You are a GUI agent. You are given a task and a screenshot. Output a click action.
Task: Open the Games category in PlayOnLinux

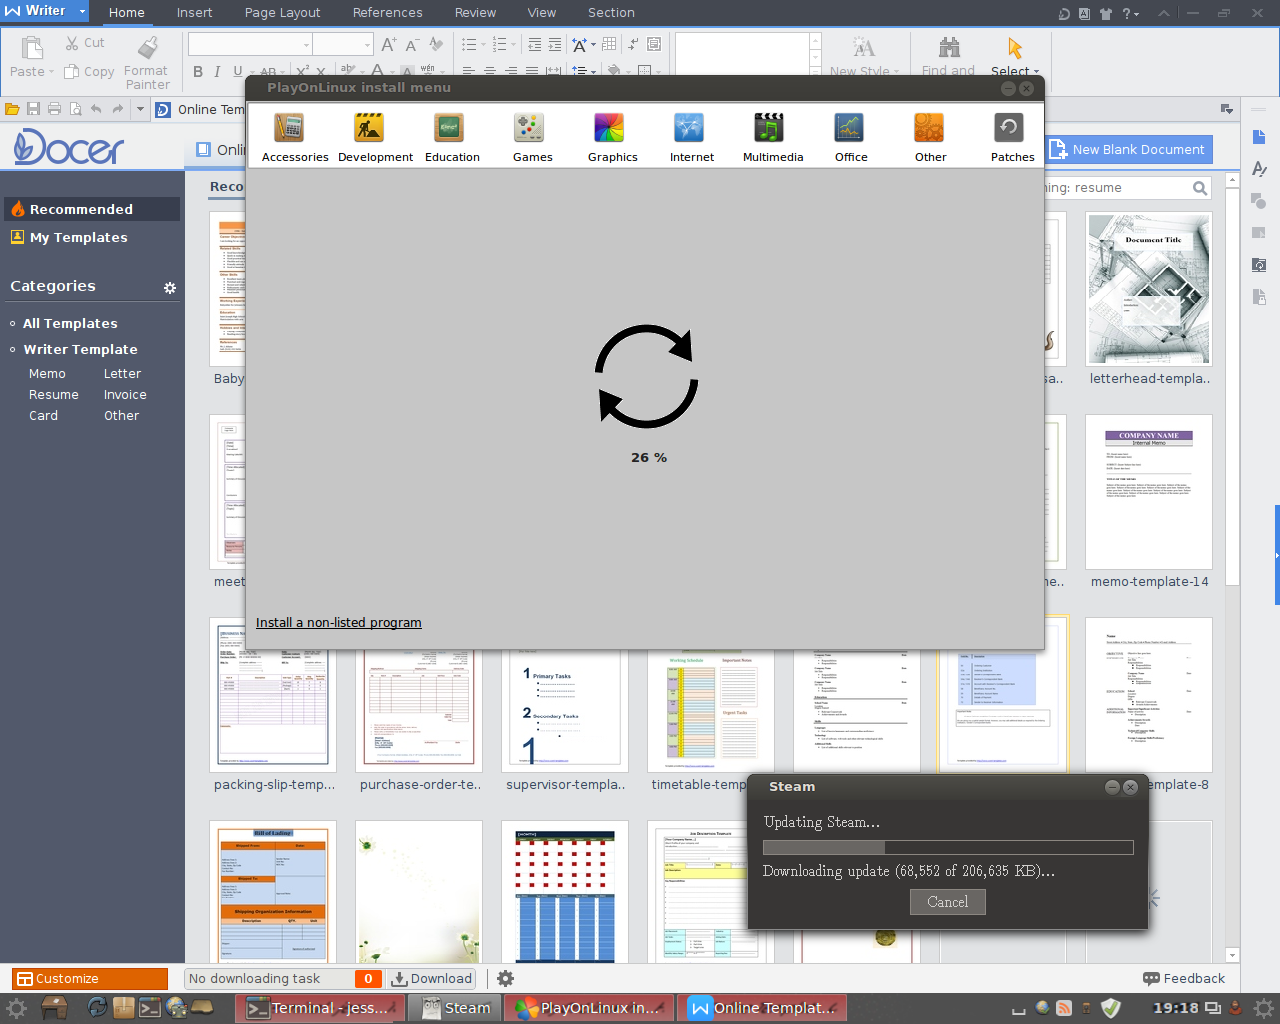coord(532,137)
